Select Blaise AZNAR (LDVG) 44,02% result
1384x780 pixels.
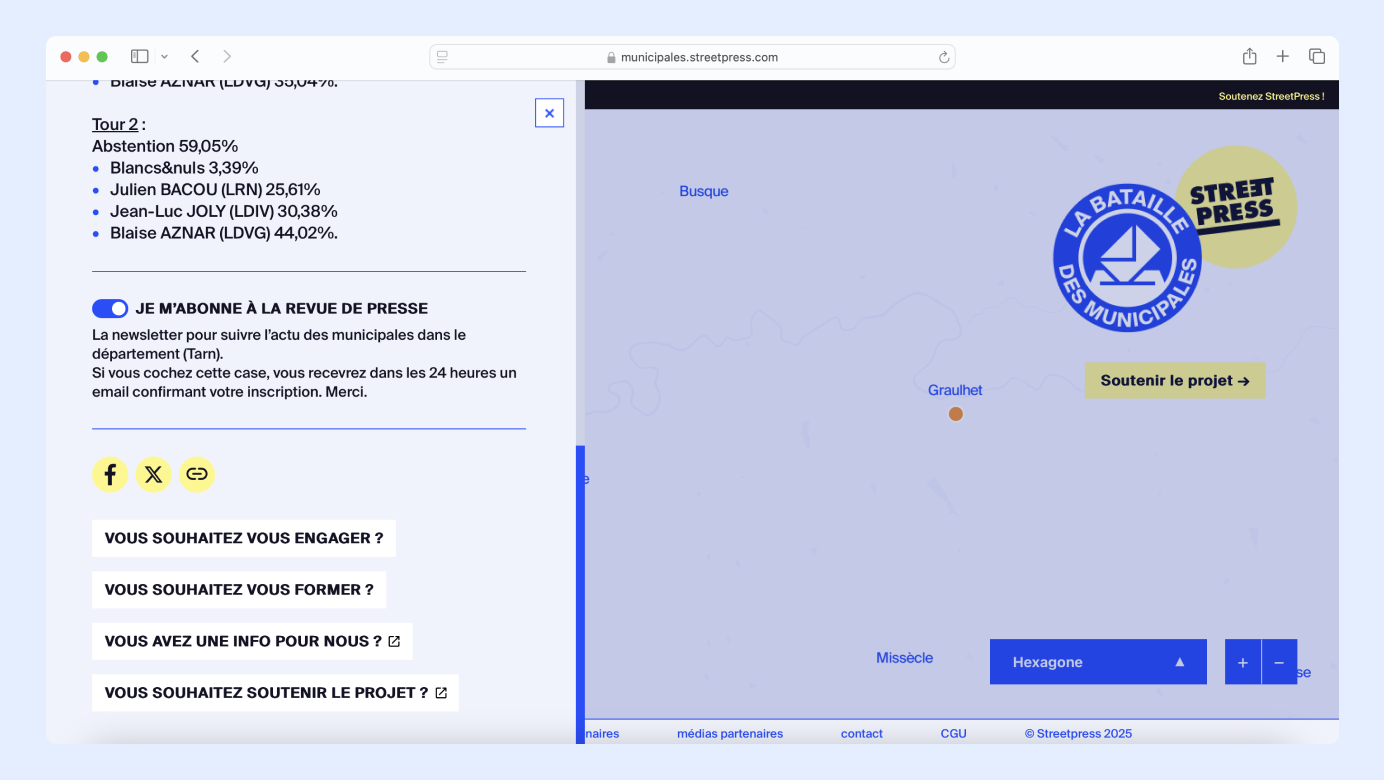coord(224,233)
